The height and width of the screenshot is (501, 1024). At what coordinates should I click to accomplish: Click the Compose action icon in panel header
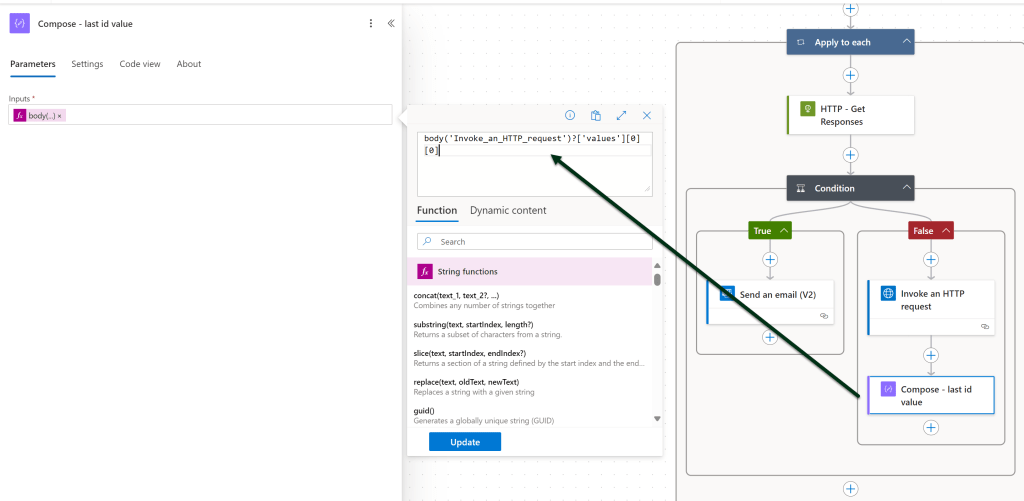point(20,23)
